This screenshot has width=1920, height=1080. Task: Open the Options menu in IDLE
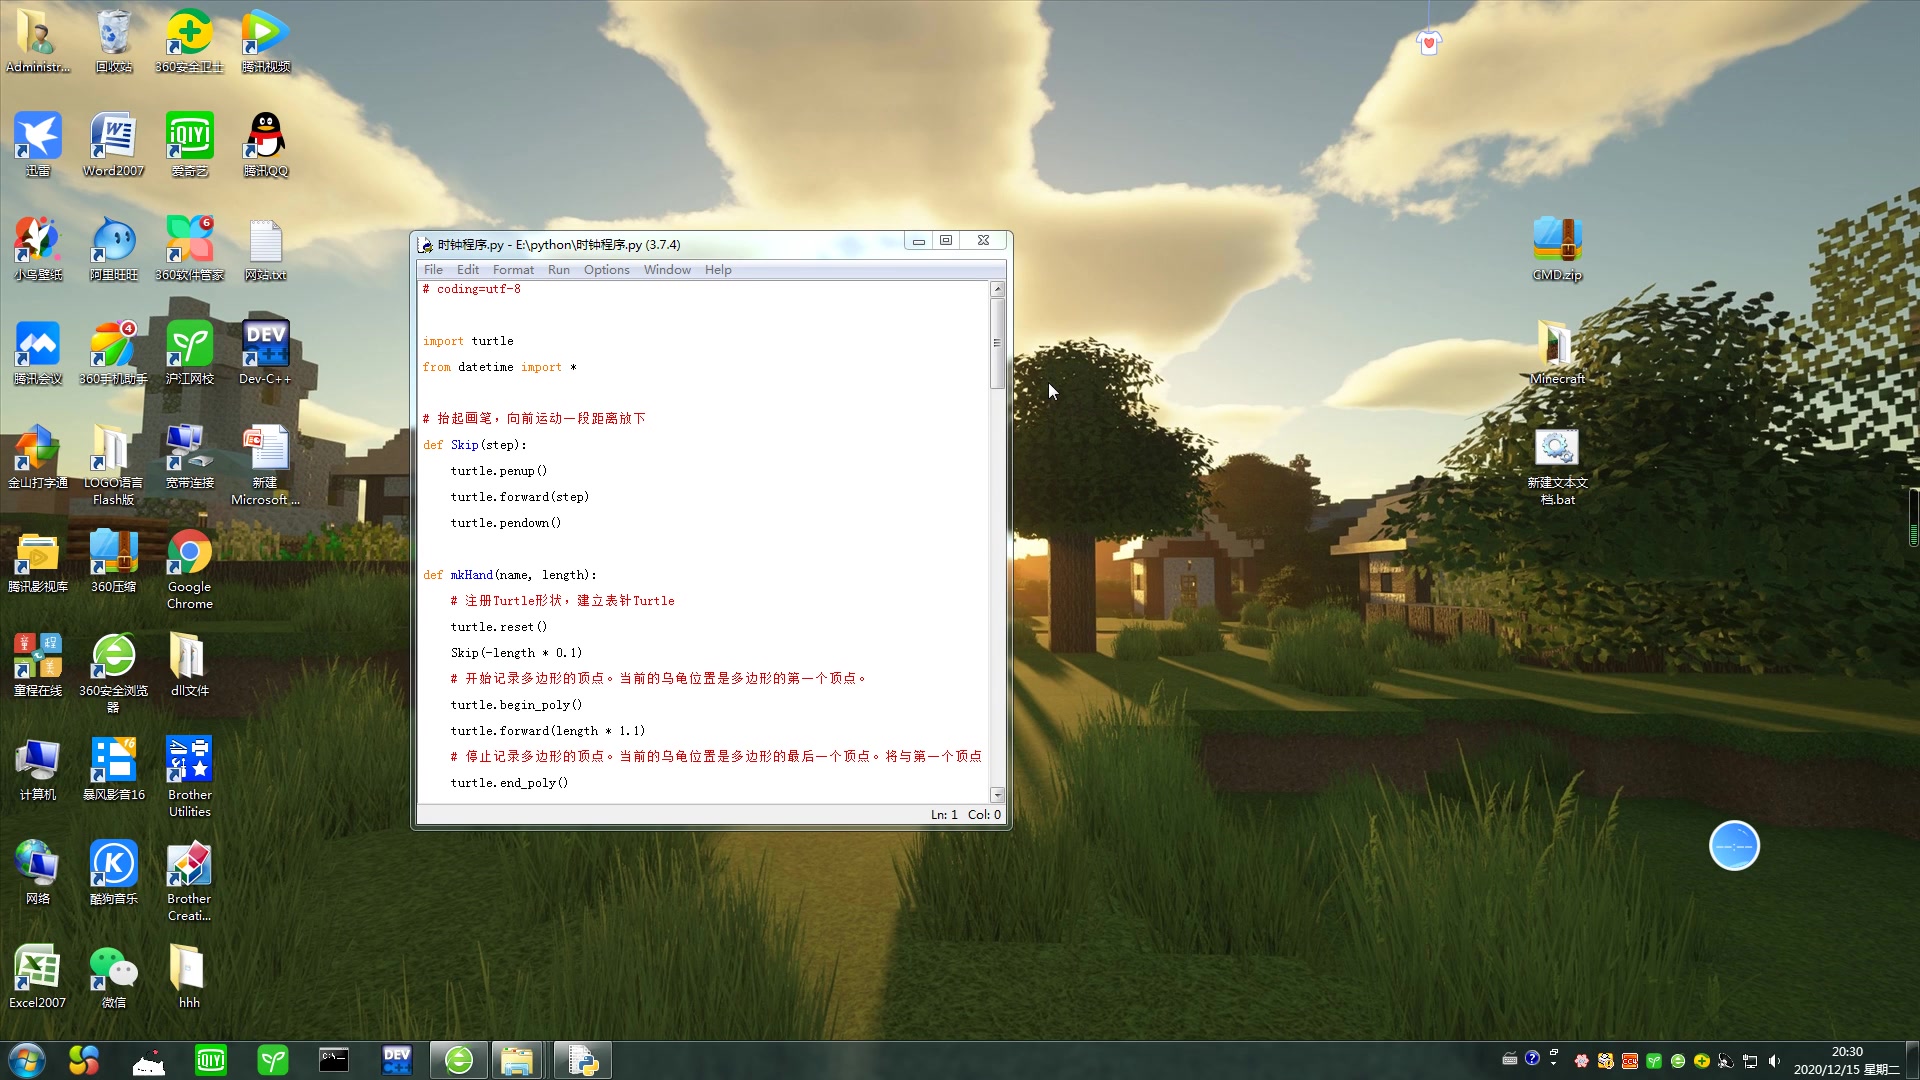(606, 270)
